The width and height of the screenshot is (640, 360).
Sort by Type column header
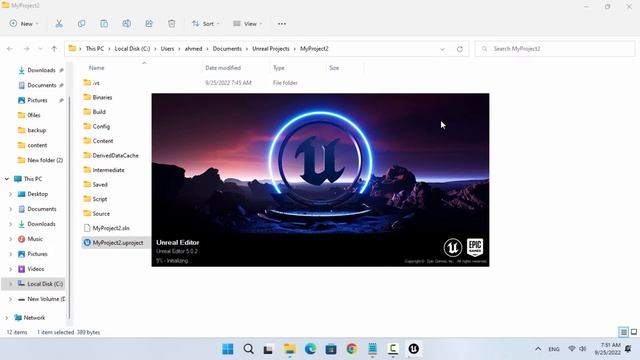279,68
